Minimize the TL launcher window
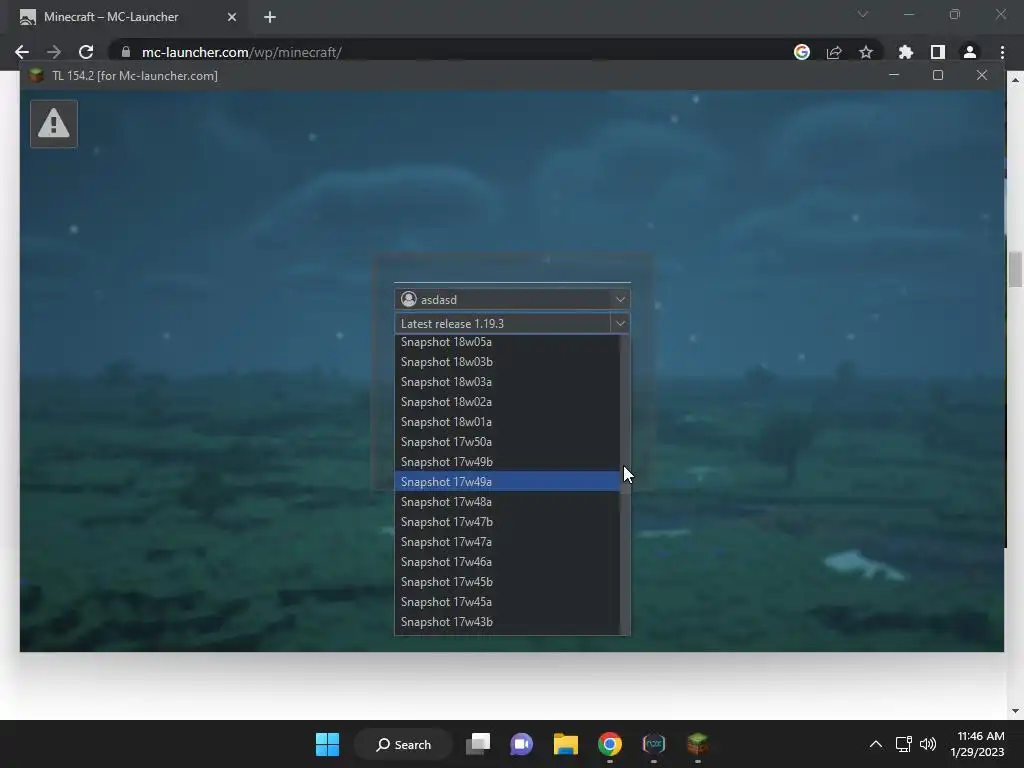 (894, 75)
